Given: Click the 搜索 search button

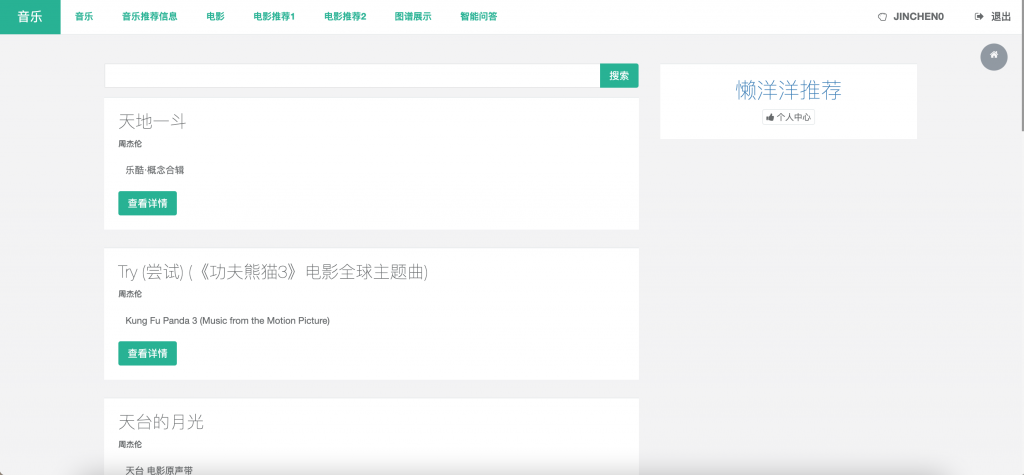Looking at the screenshot, I should [619, 76].
